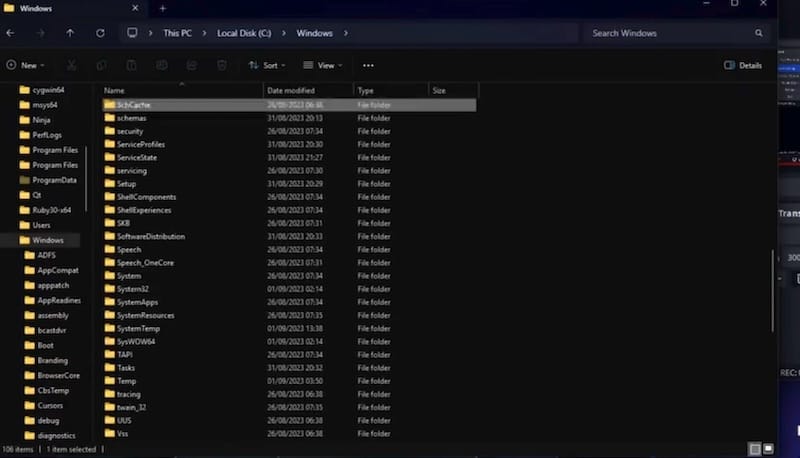This screenshot has width=800, height=458.
Task: Open the New item dropdown
Action: 26,65
